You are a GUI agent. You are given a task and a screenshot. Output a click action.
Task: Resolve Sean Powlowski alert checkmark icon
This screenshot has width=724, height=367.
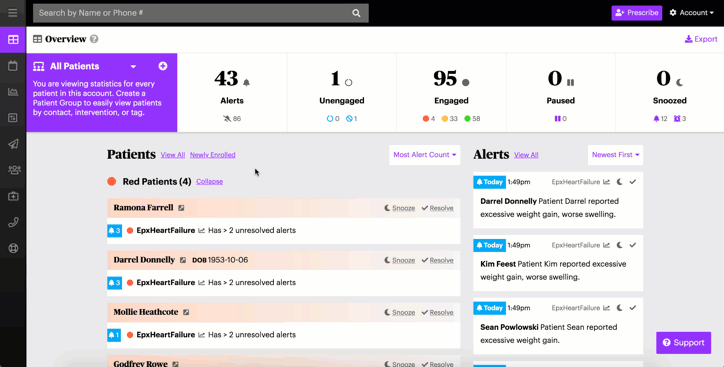coord(633,308)
